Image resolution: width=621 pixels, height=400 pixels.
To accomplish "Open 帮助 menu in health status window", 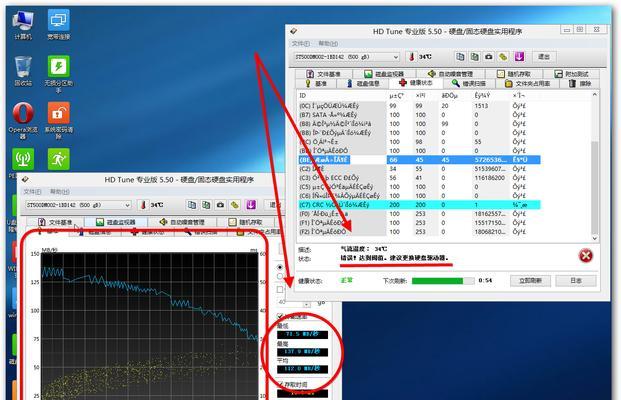I will coord(328,44).
